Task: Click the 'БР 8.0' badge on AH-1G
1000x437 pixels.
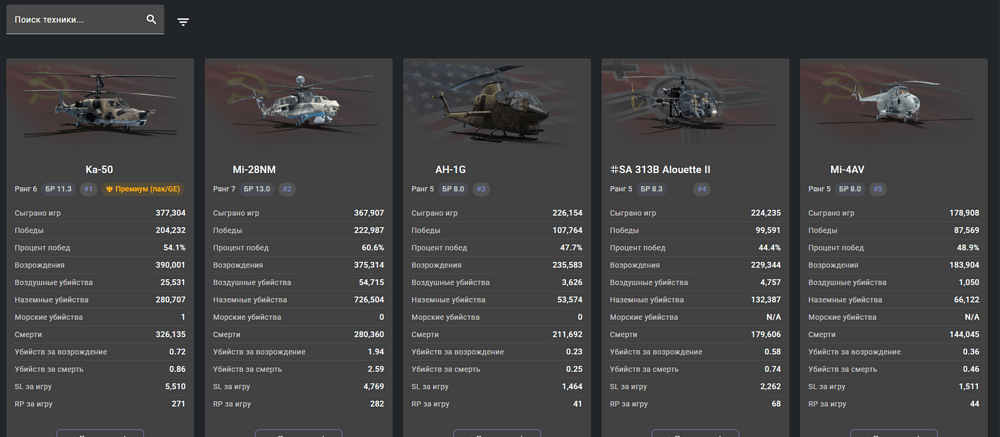Action: [x=453, y=189]
